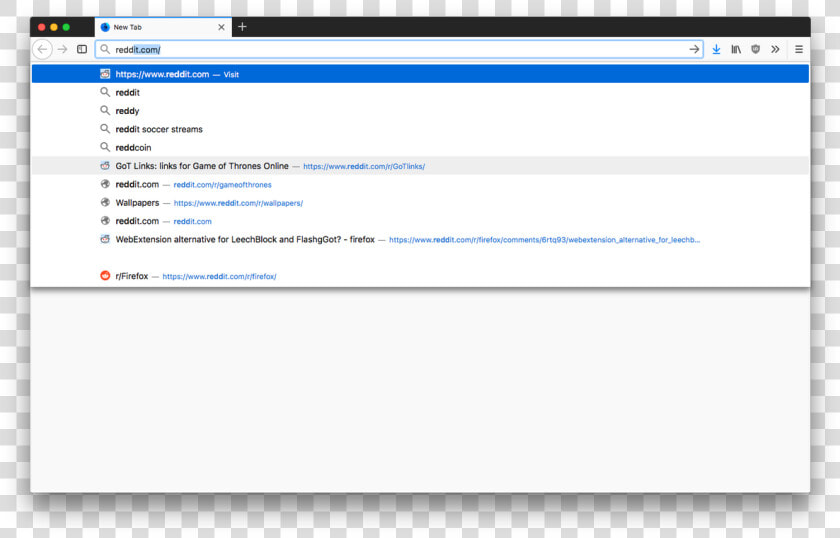Open the Downloads arrow icon
The height and width of the screenshot is (538, 840).
tap(716, 49)
